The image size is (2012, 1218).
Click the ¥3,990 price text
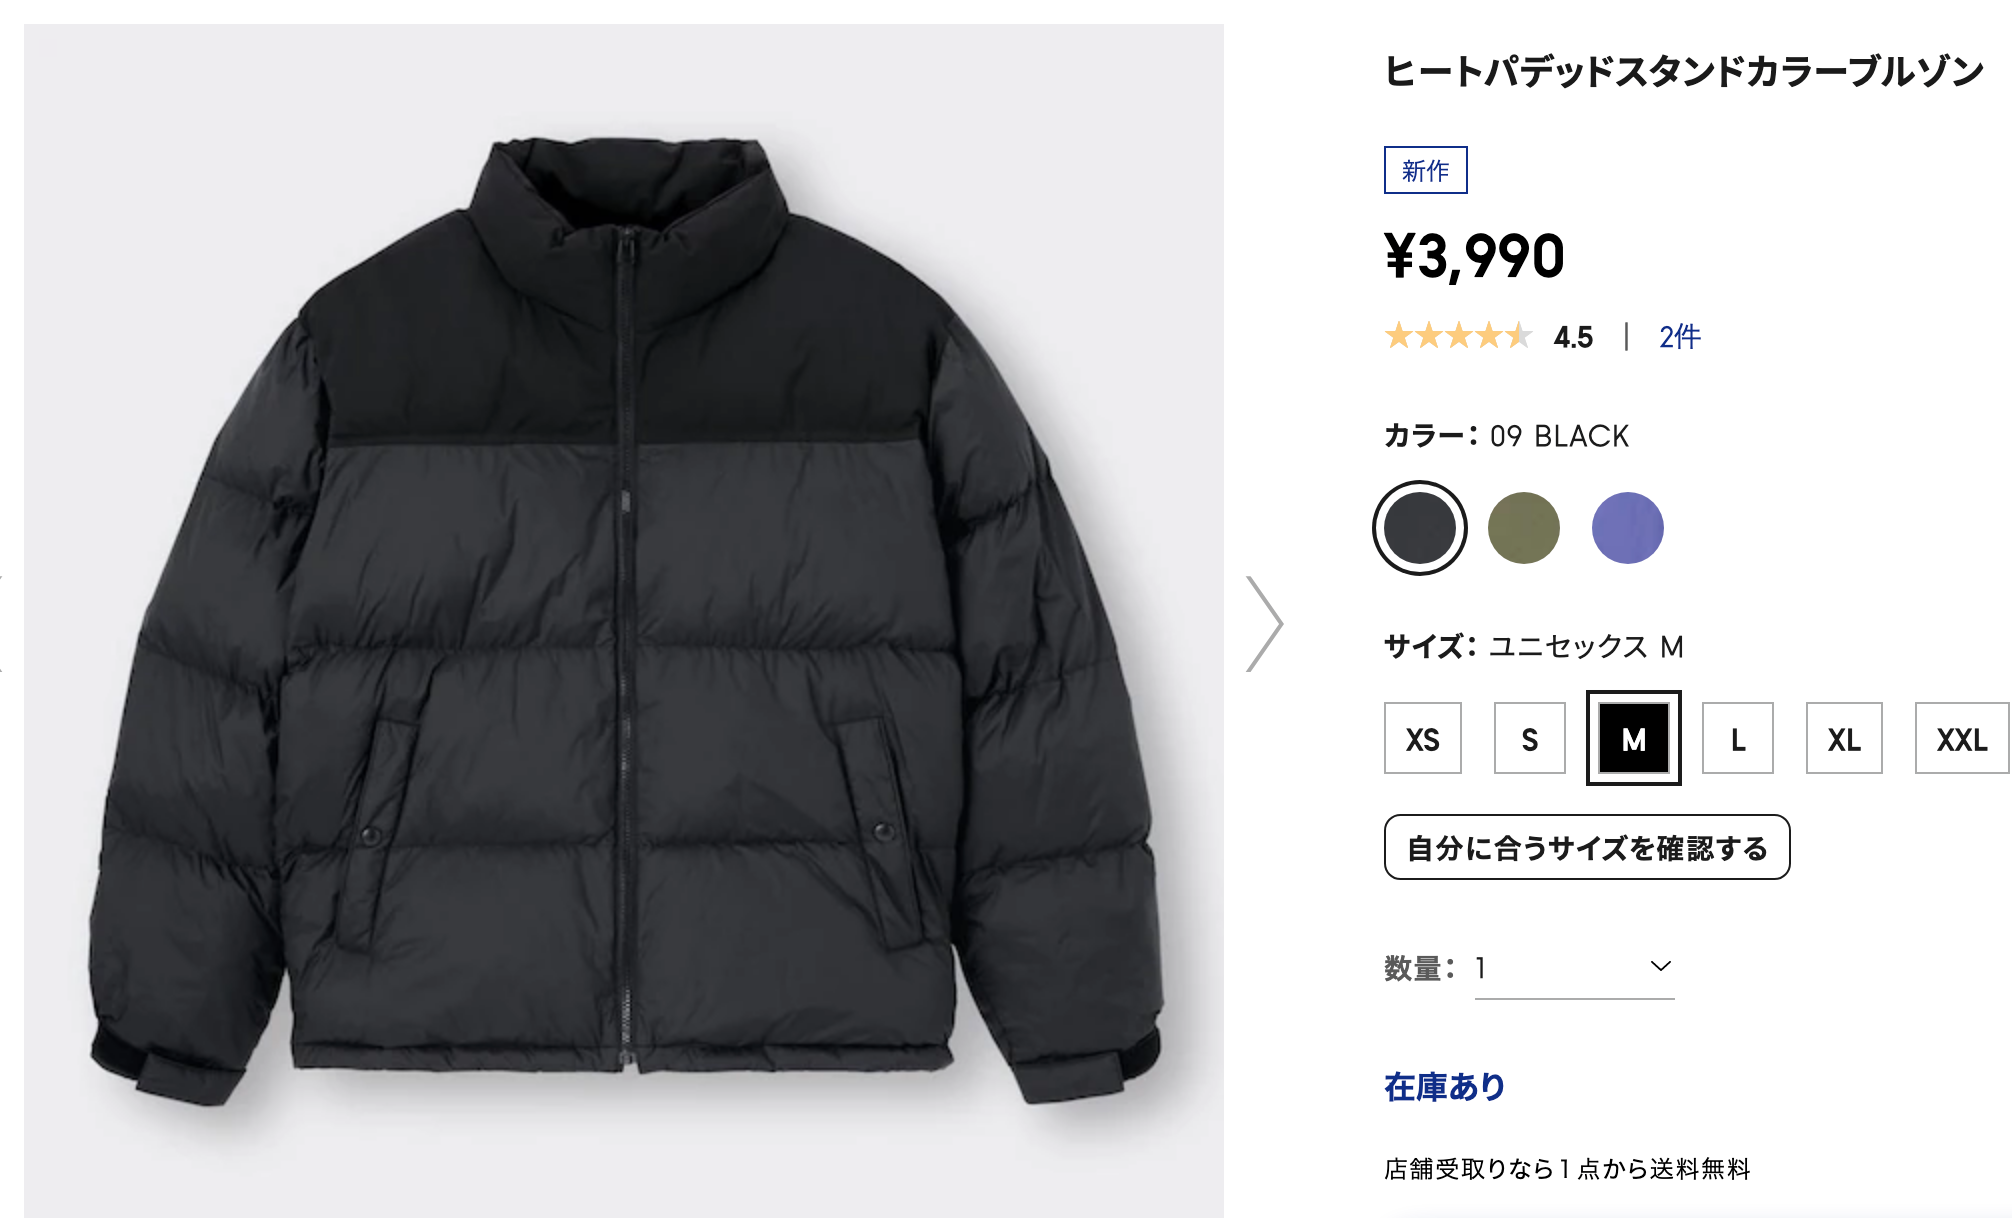click(x=1474, y=256)
